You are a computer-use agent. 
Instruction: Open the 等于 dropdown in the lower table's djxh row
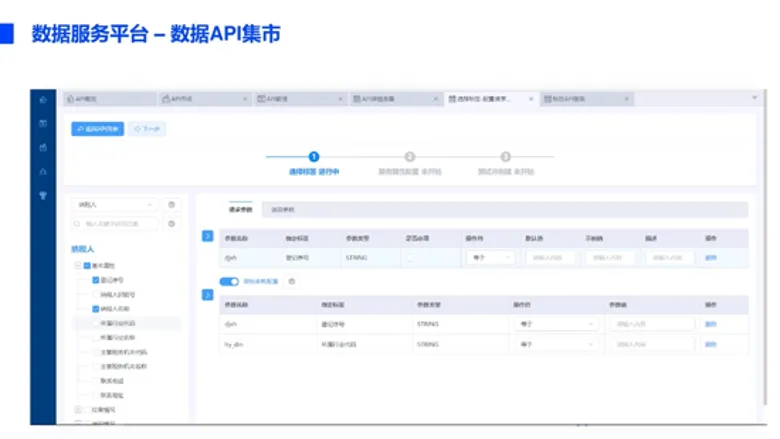coord(556,324)
